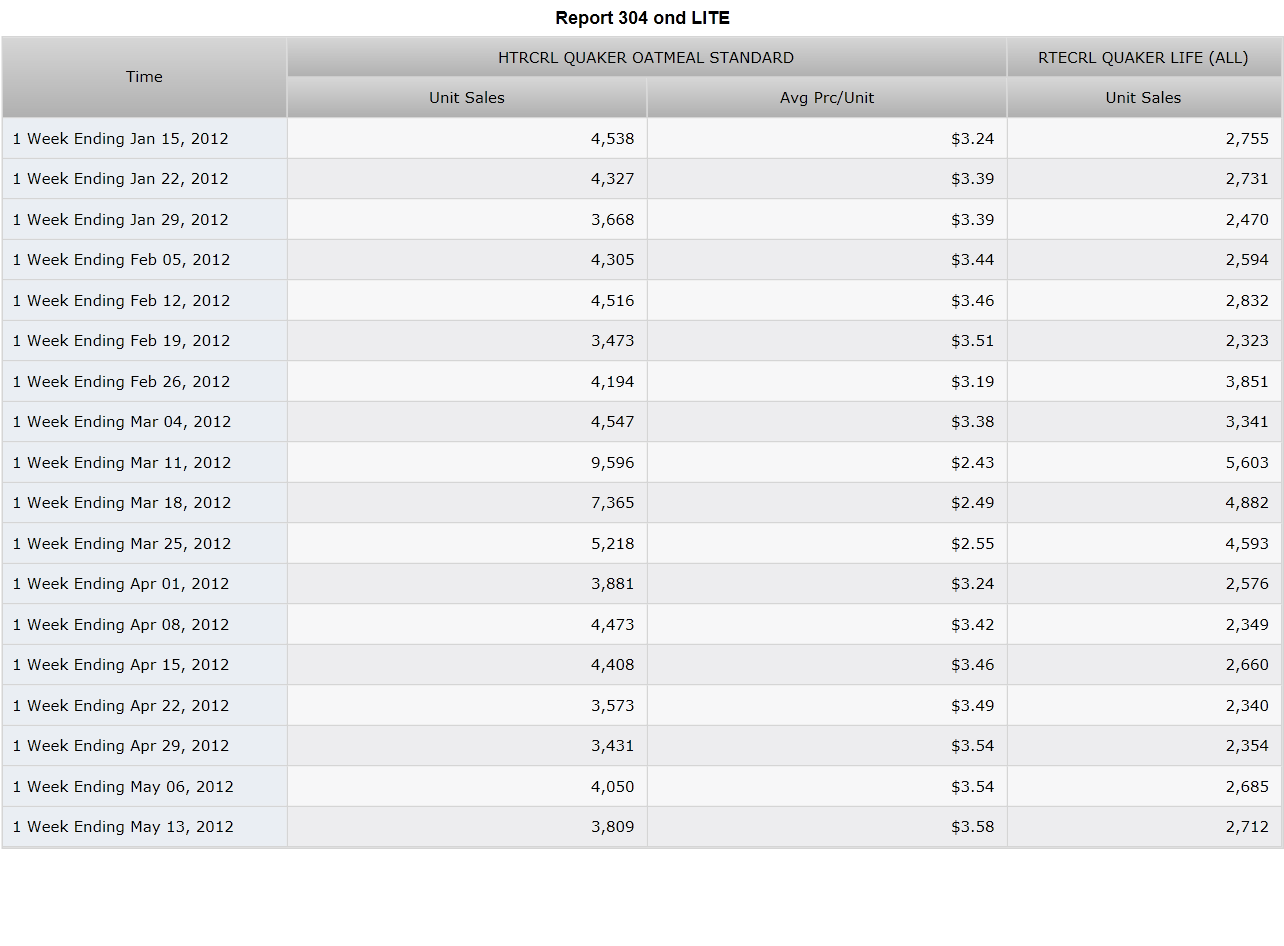Select row 1 Week Ending Apr 29, 2012

pyautogui.click(x=642, y=746)
